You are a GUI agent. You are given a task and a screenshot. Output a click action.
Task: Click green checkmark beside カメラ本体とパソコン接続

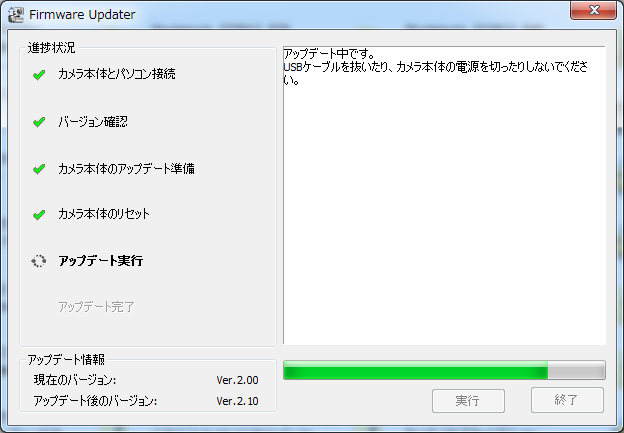tap(39, 74)
